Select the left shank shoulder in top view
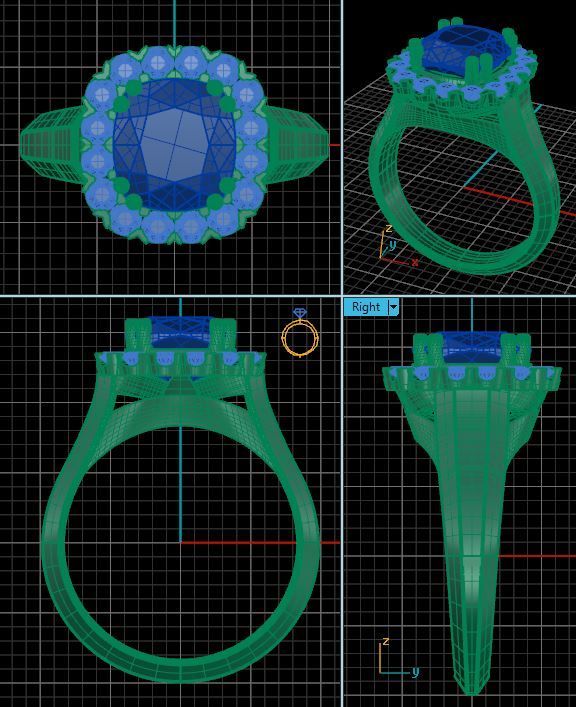The width and height of the screenshot is (576, 707). 51,145
